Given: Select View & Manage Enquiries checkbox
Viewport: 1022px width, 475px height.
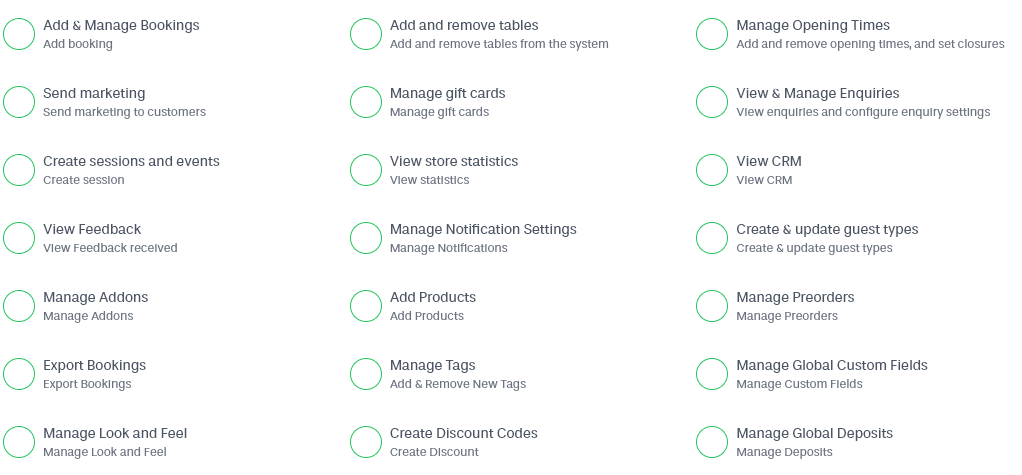Looking at the screenshot, I should click(x=712, y=102).
